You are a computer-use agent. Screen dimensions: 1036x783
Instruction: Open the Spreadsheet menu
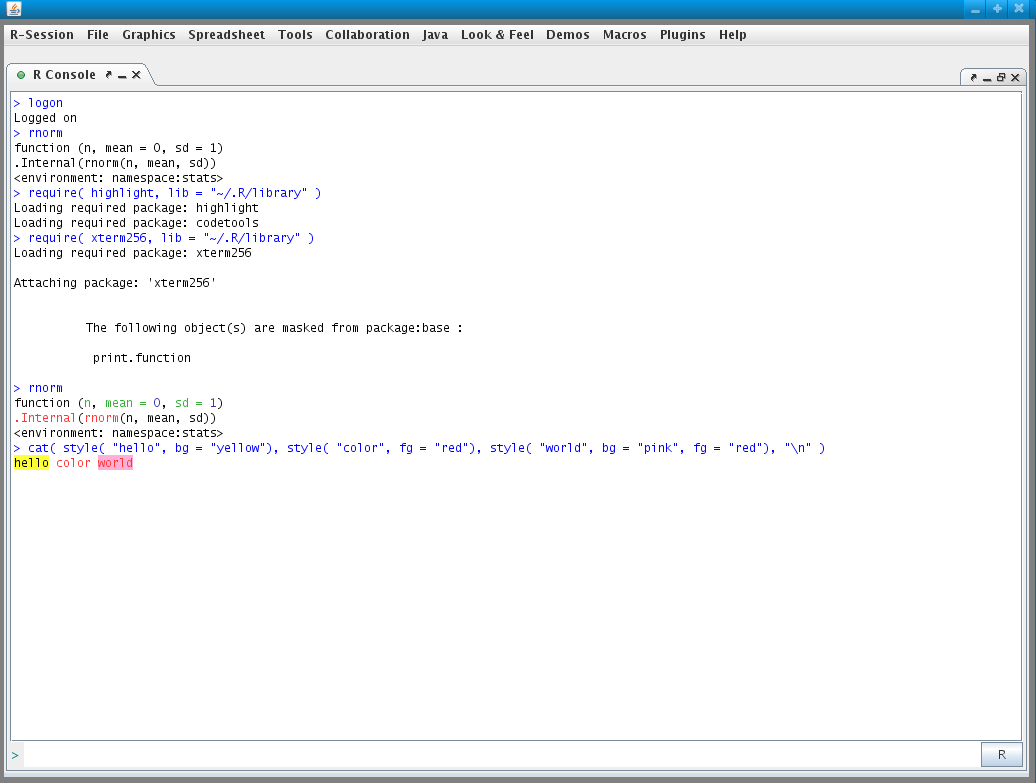click(x=227, y=35)
